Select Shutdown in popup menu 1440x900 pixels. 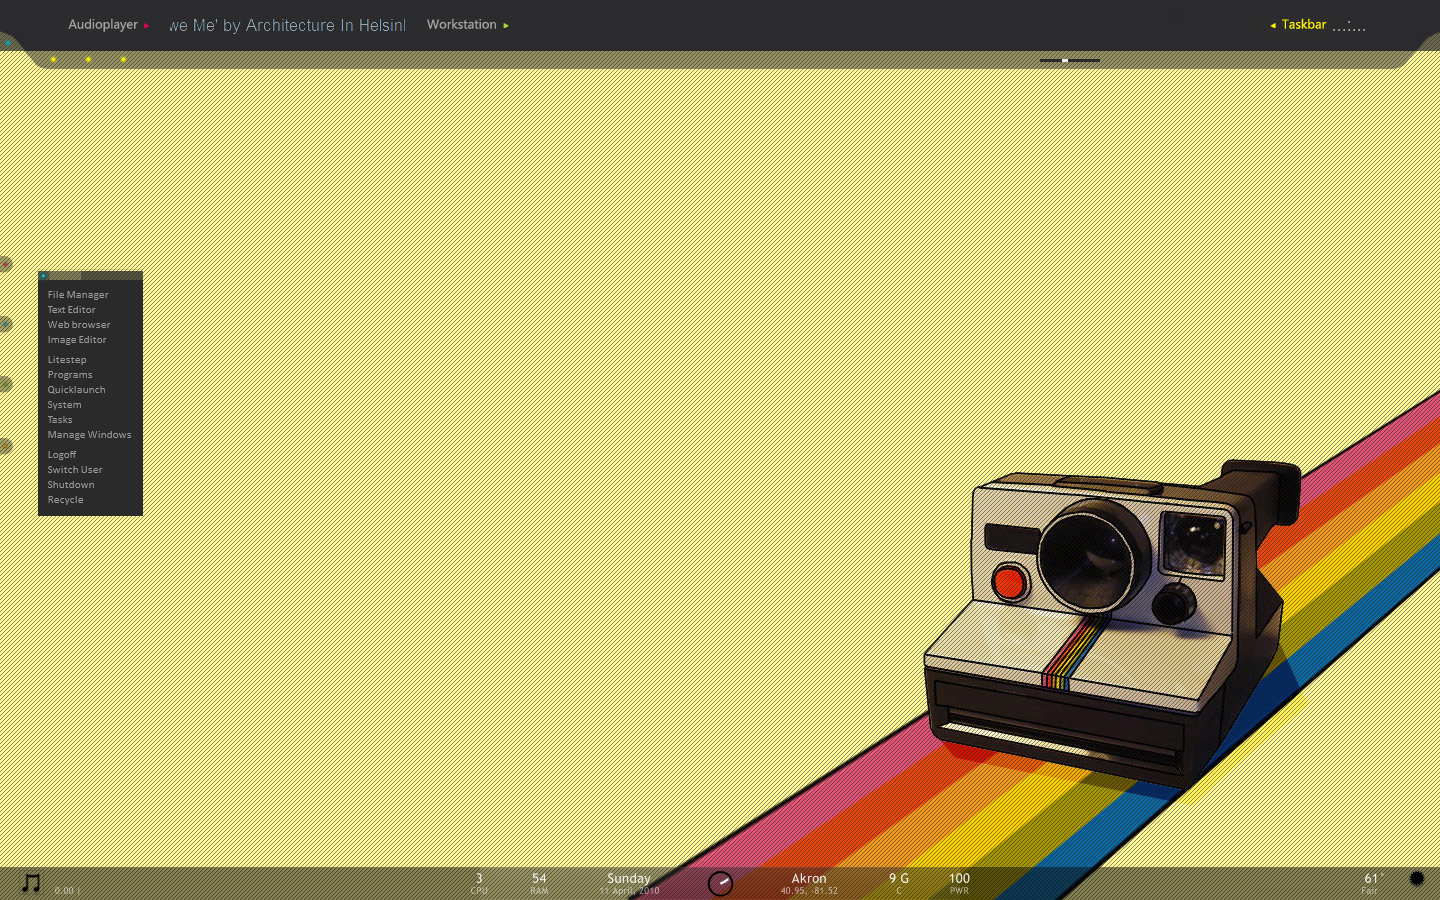tap(71, 484)
